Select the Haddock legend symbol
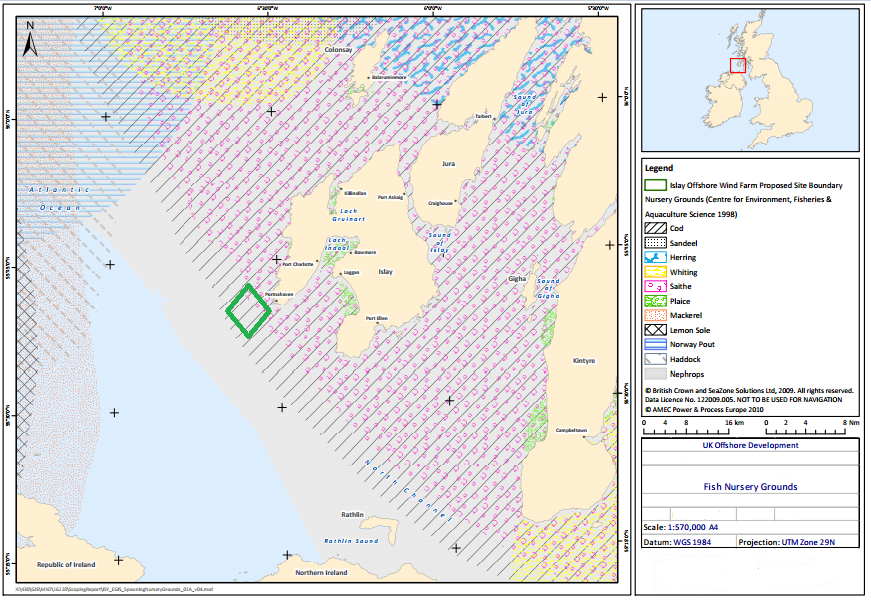This screenshot has width=871, height=600. [656, 358]
